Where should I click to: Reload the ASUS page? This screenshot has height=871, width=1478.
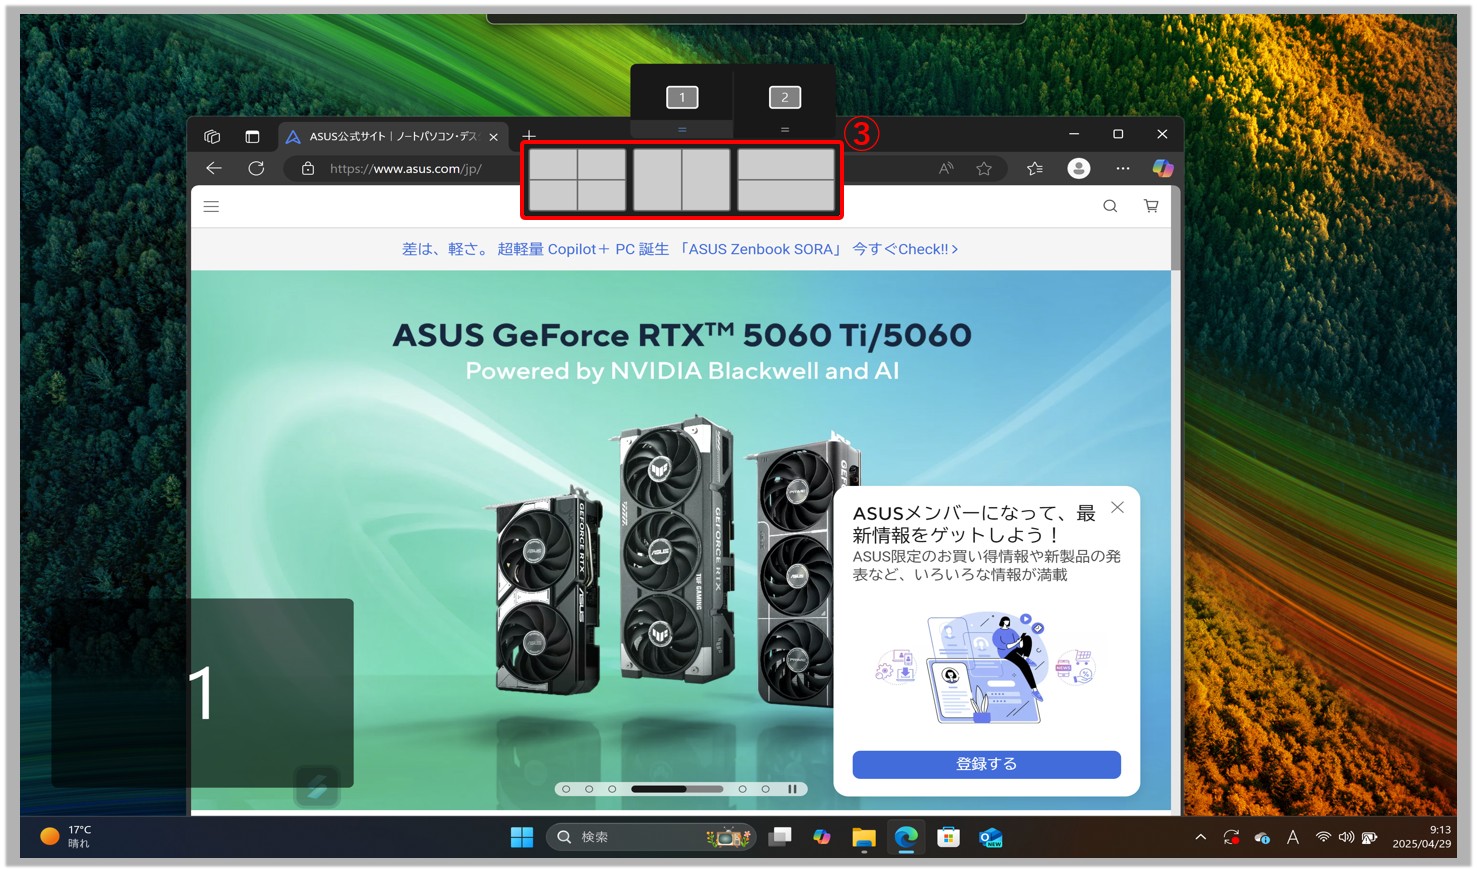pyautogui.click(x=256, y=168)
